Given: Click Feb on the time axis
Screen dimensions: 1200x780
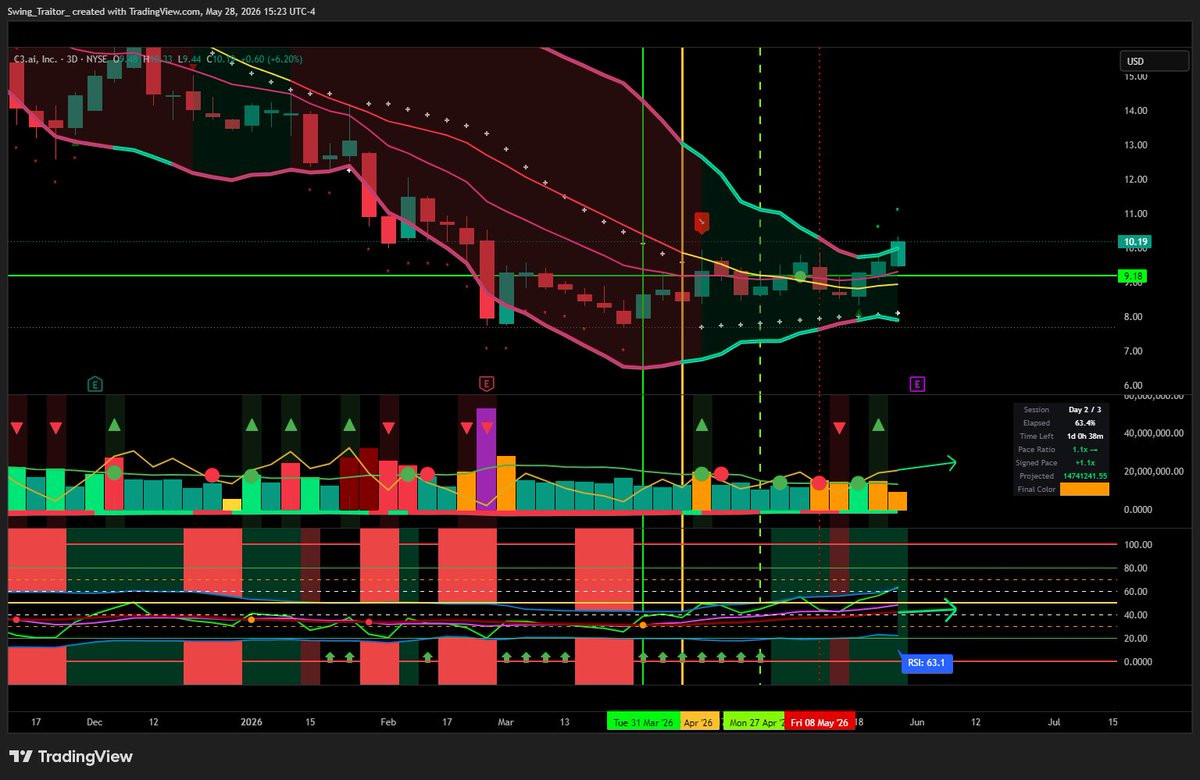Looking at the screenshot, I should [x=388, y=721].
